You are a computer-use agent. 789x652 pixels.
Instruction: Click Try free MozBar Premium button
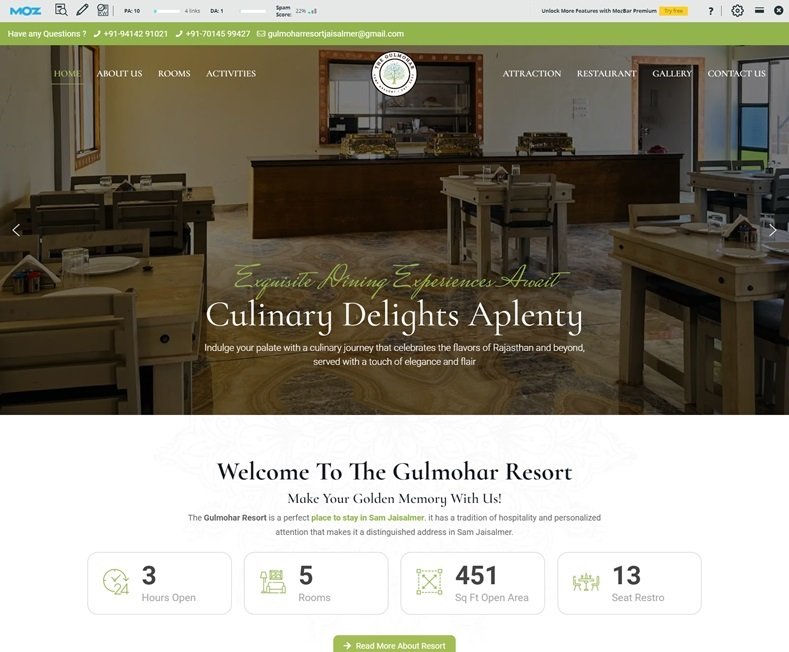[674, 11]
